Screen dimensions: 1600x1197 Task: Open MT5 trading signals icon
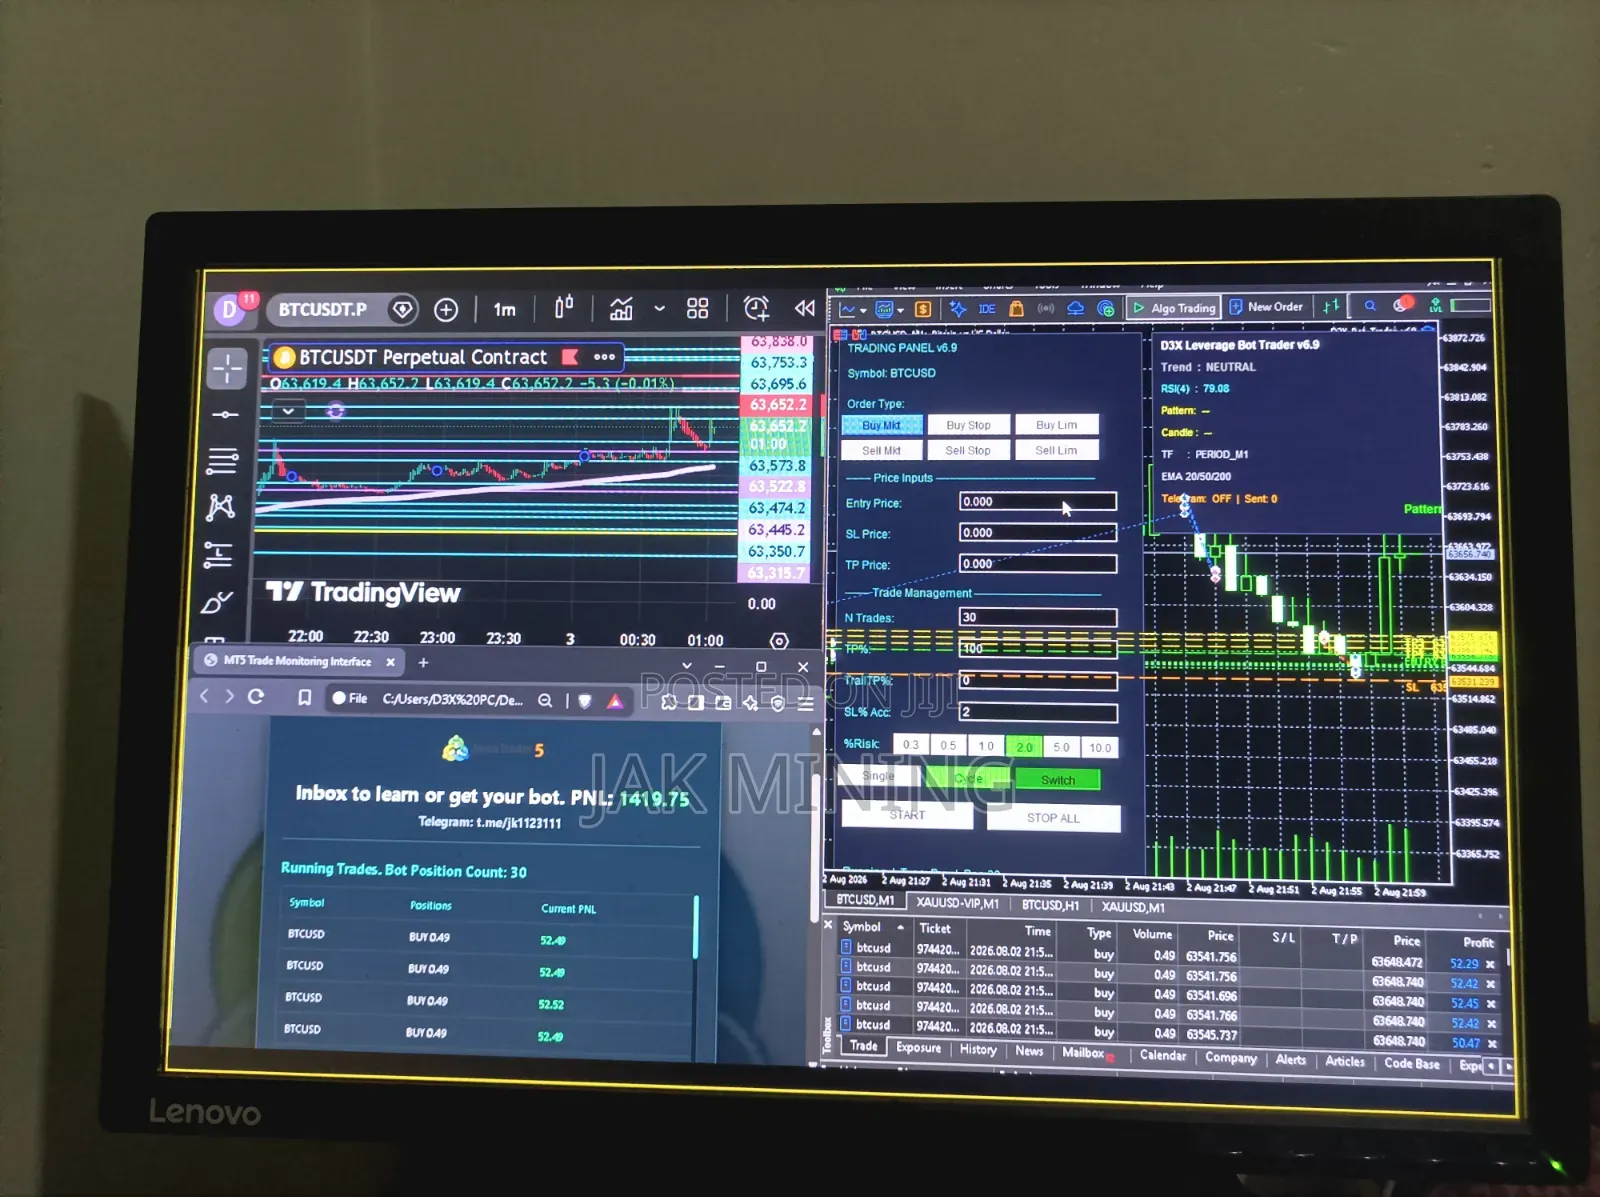tap(1046, 308)
